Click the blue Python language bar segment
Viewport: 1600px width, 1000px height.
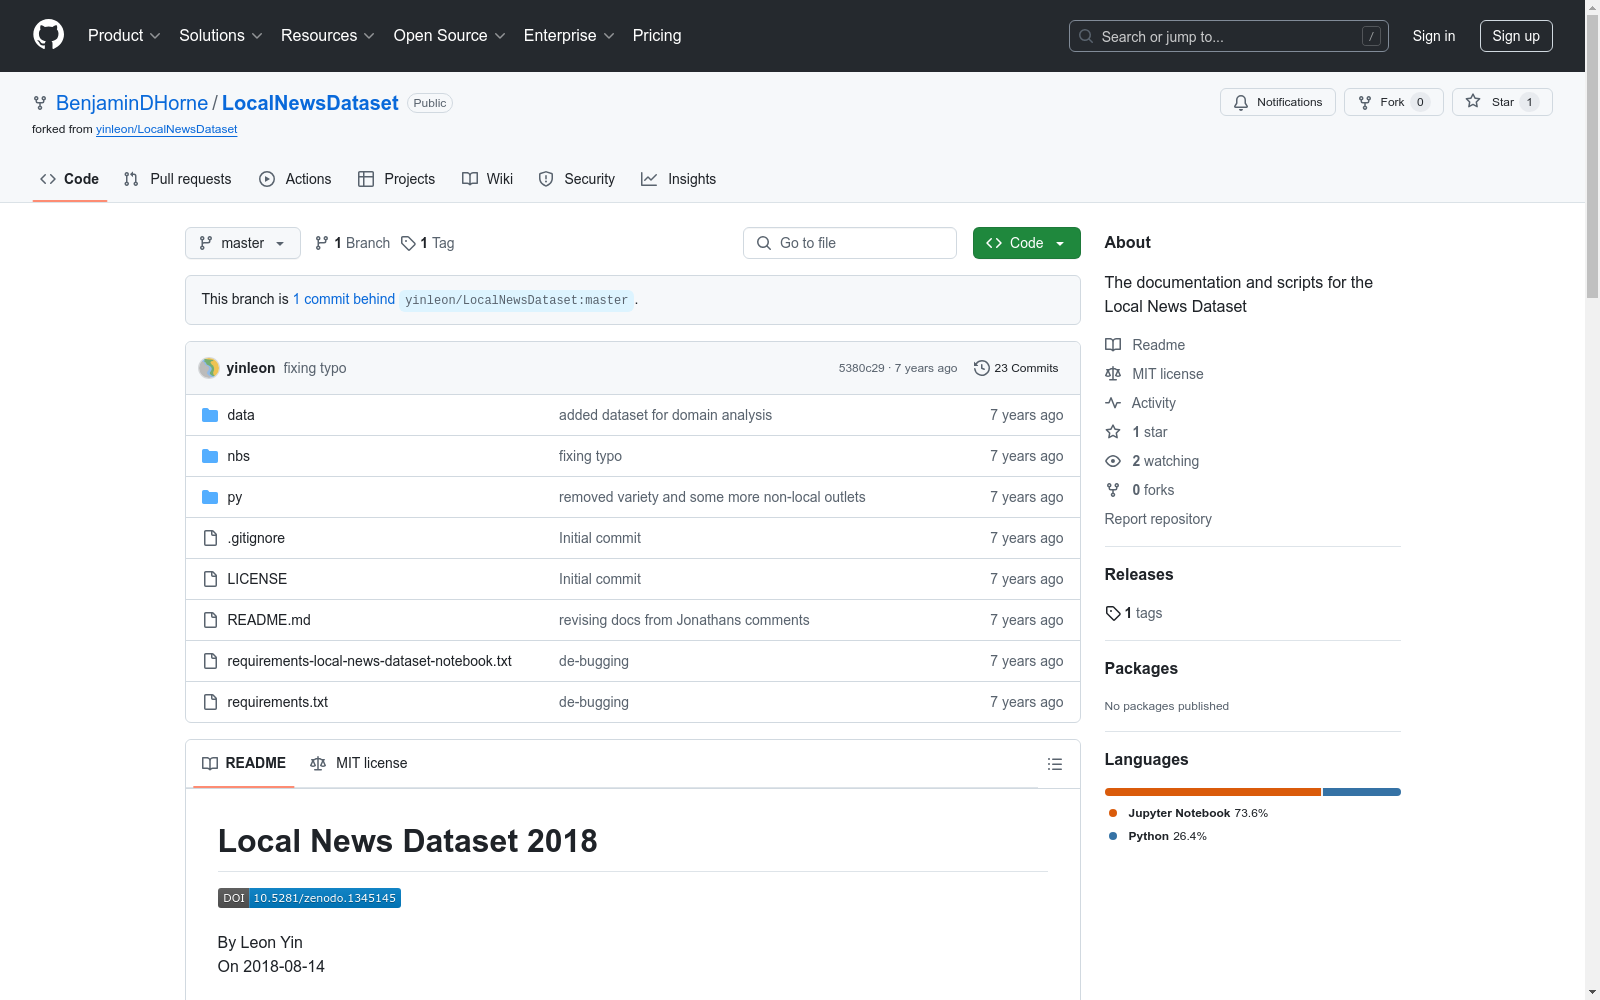tap(1362, 792)
